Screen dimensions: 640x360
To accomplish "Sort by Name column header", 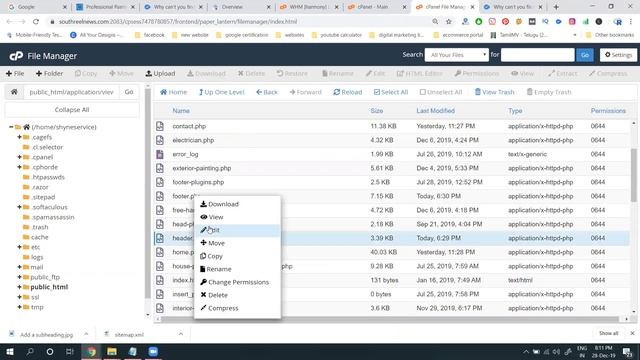I will tap(181, 111).
